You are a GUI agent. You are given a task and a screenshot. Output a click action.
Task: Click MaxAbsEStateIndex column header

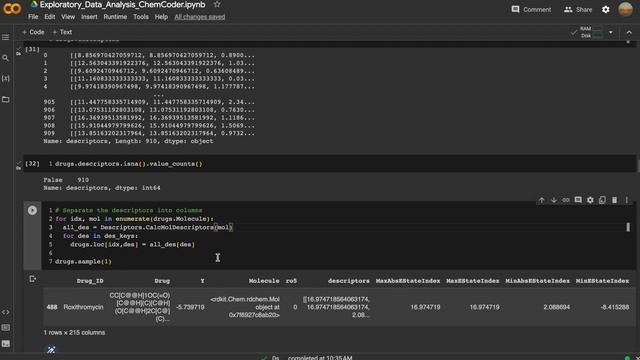click(408, 281)
